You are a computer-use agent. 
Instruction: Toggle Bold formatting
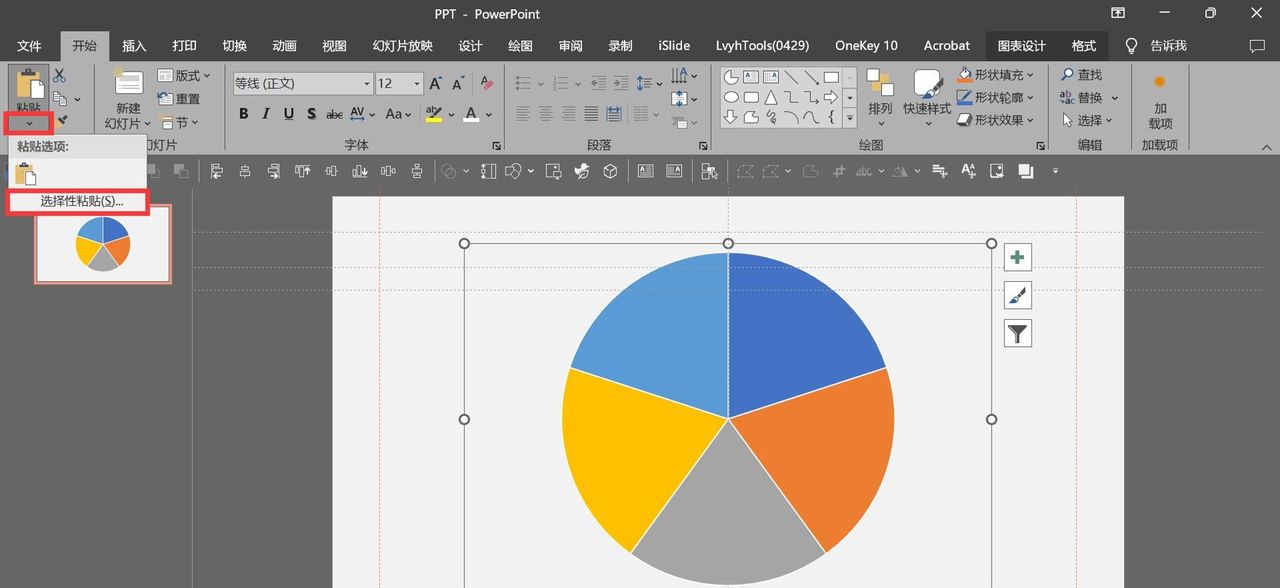pos(243,114)
